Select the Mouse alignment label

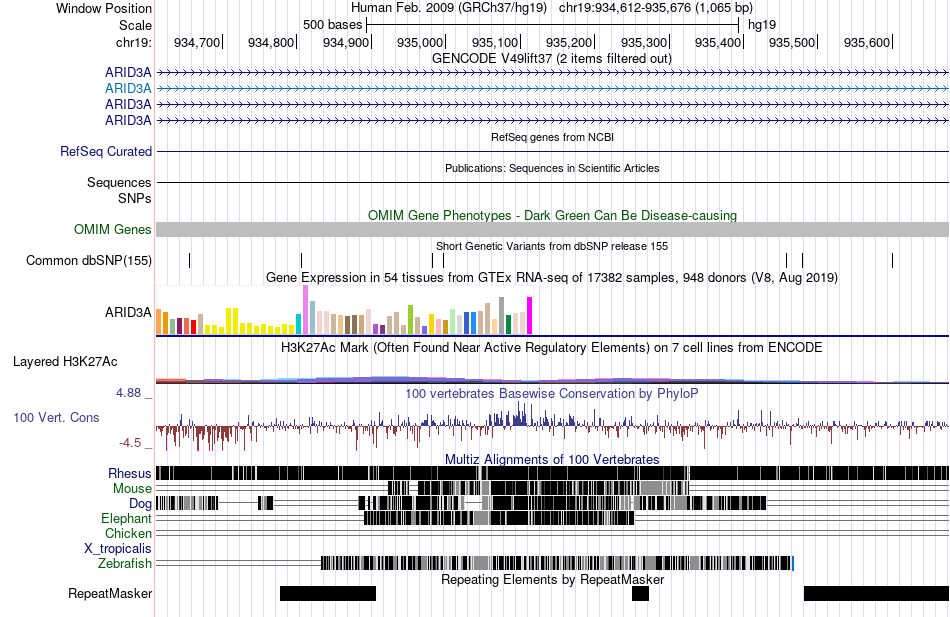click(132, 489)
